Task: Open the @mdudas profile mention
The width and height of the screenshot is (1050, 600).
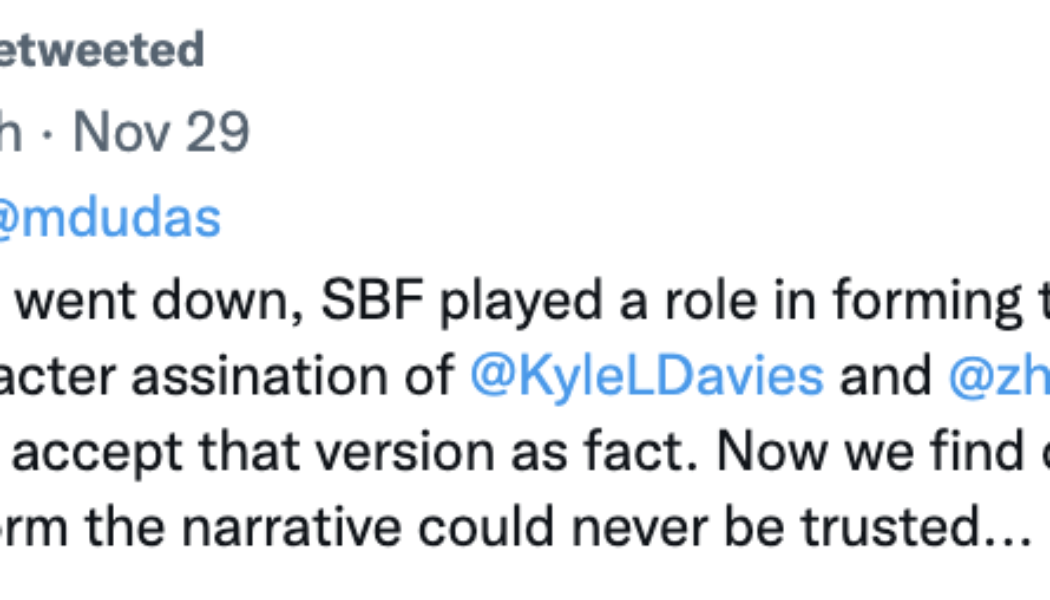Action: 112,216
